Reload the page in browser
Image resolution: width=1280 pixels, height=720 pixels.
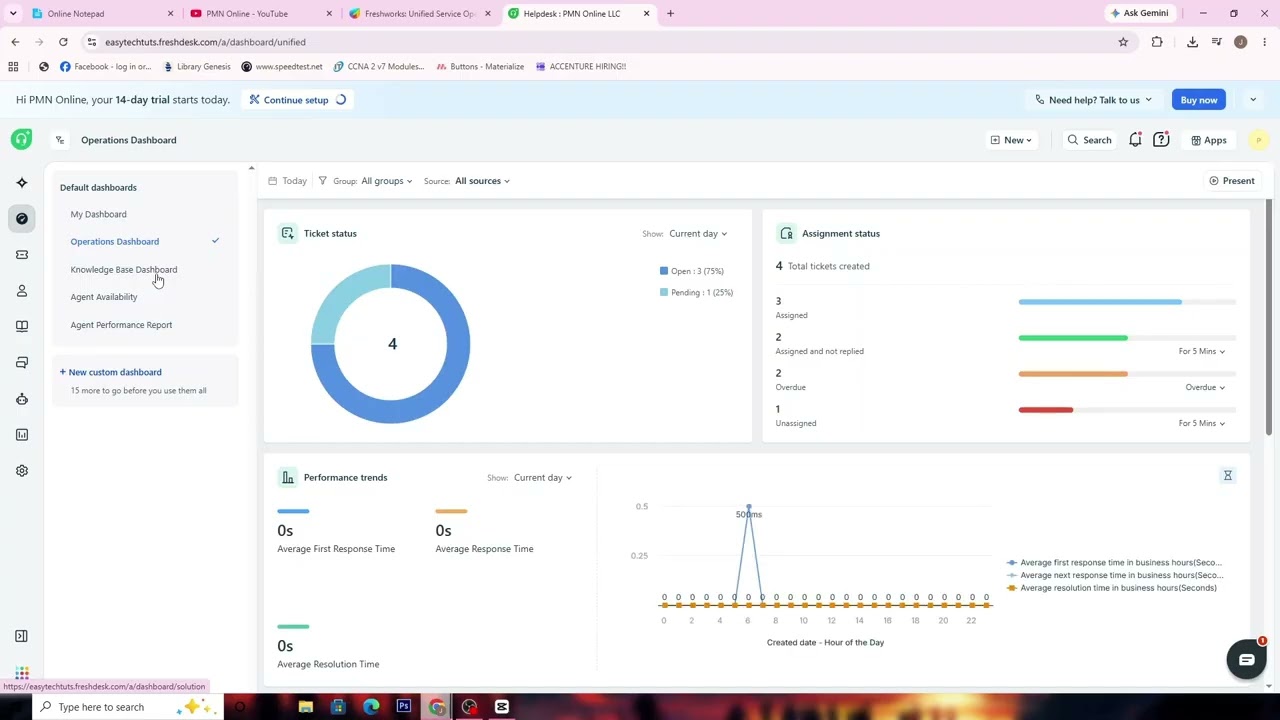tap(63, 42)
